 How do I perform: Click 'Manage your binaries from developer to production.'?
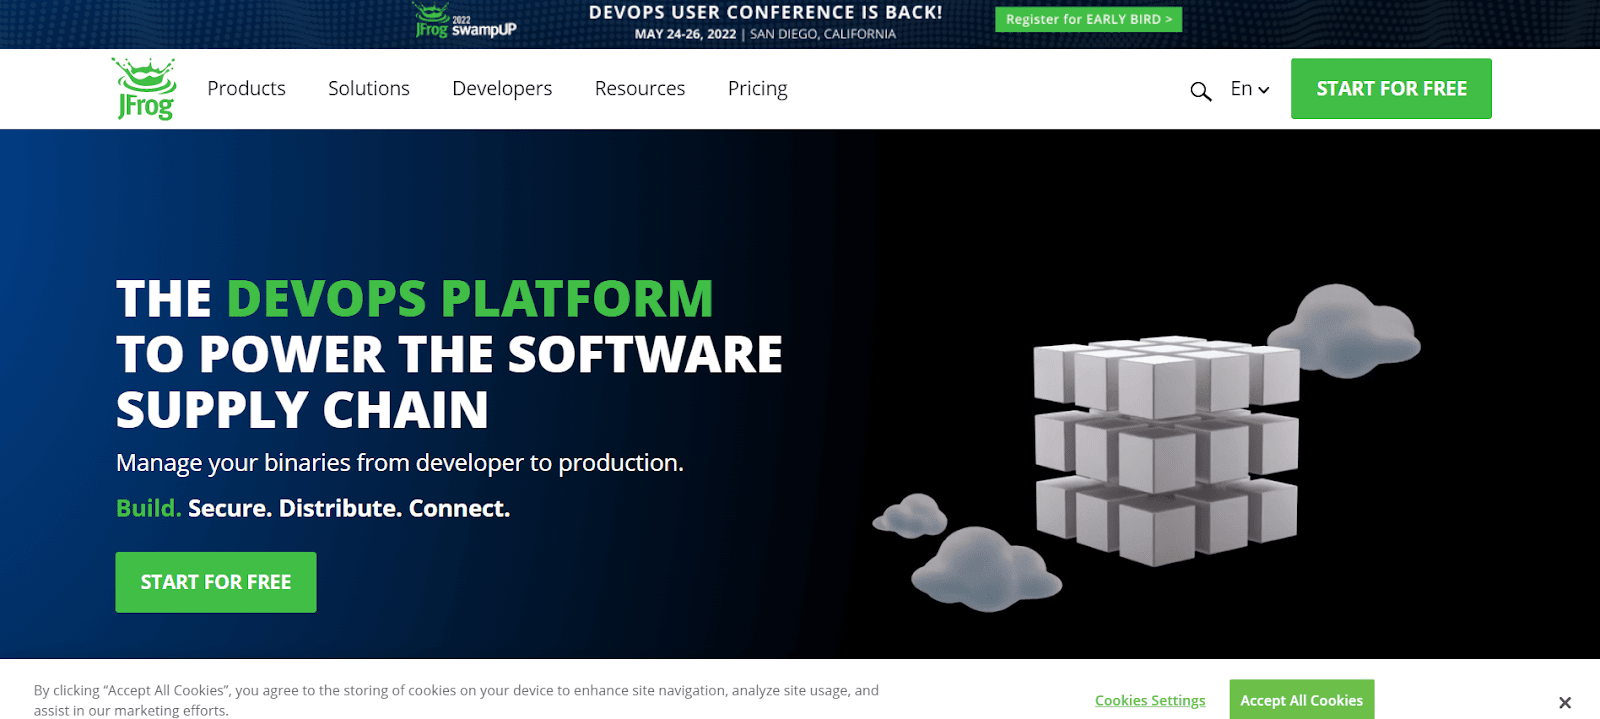(400, 463)
